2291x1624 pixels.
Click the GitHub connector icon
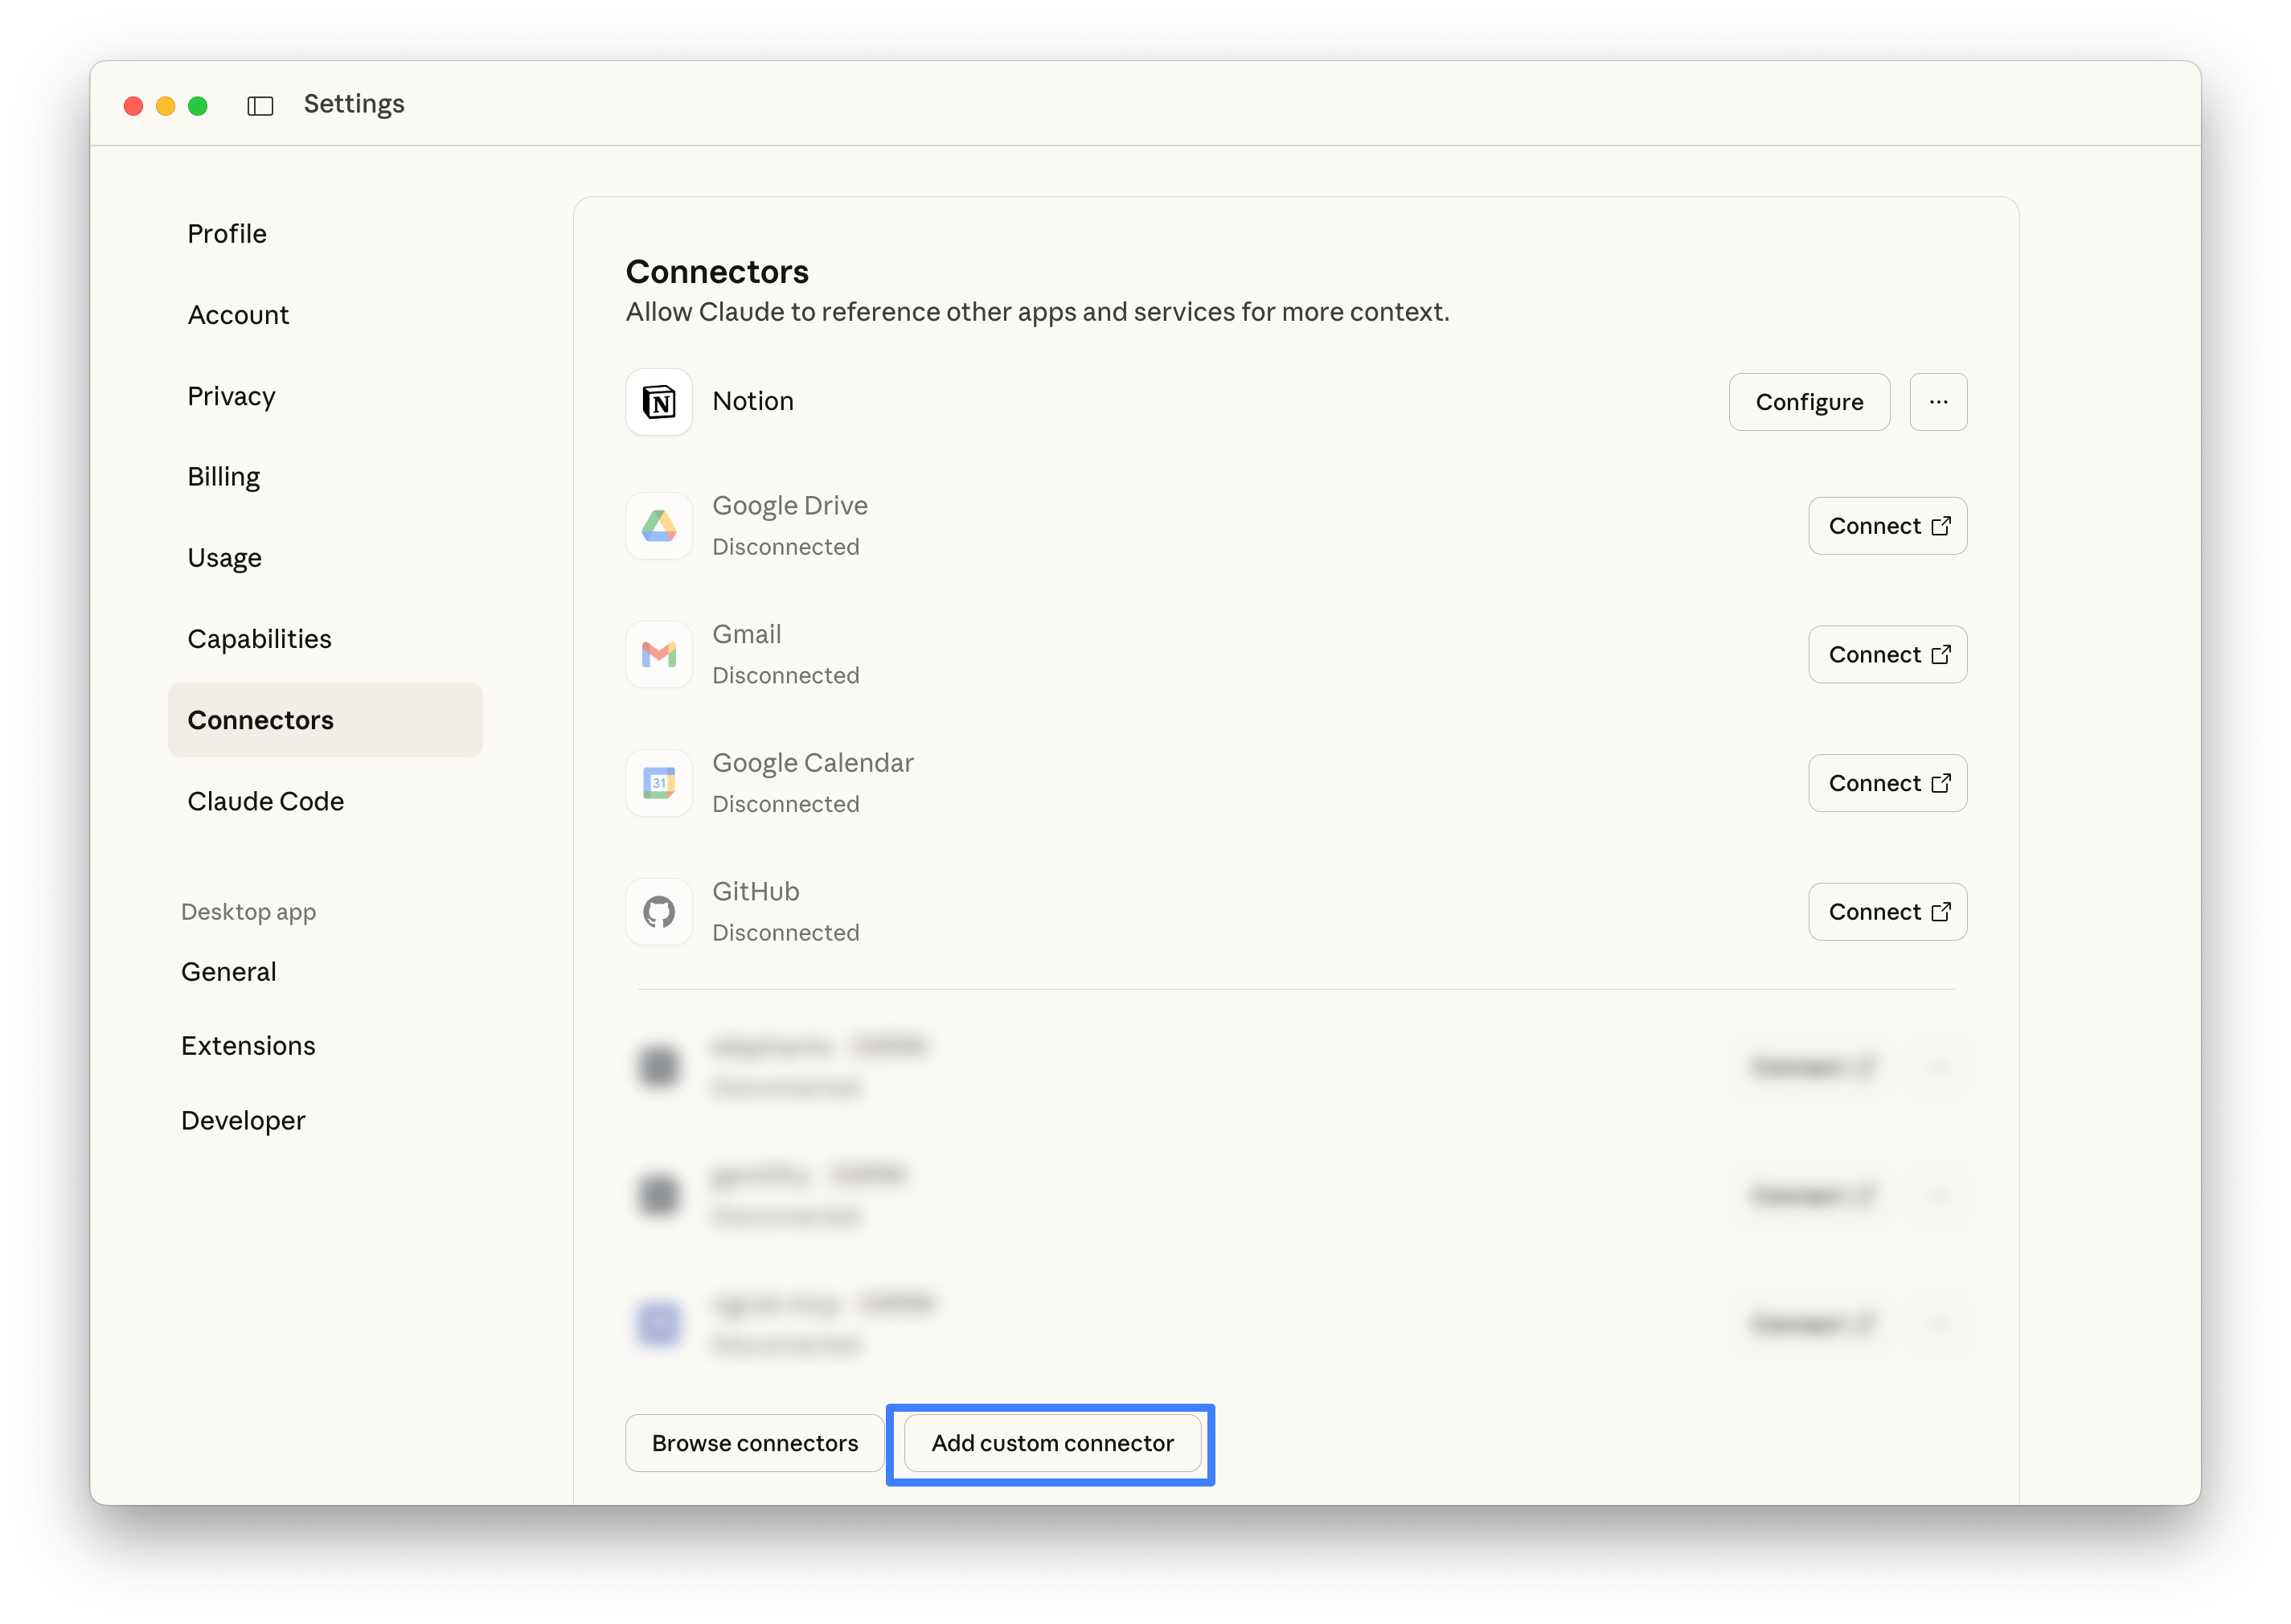(659, 911)
